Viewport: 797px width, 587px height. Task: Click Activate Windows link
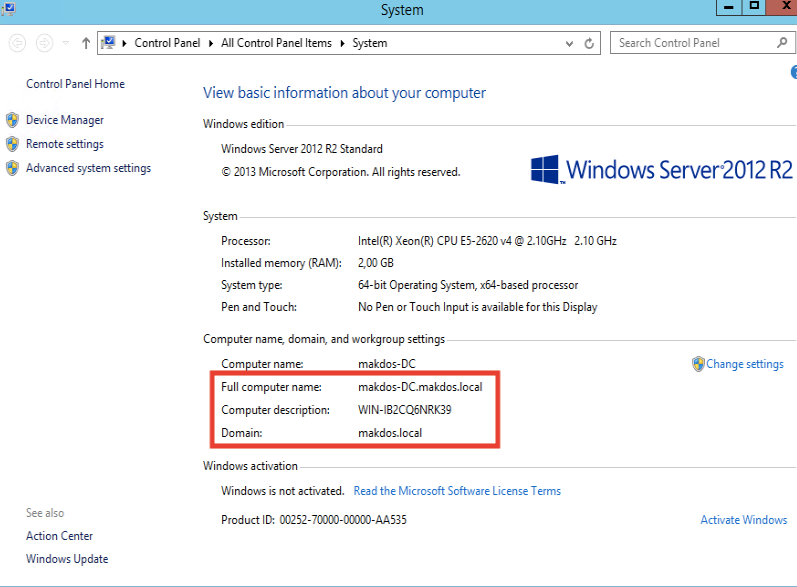click(744, 520)
